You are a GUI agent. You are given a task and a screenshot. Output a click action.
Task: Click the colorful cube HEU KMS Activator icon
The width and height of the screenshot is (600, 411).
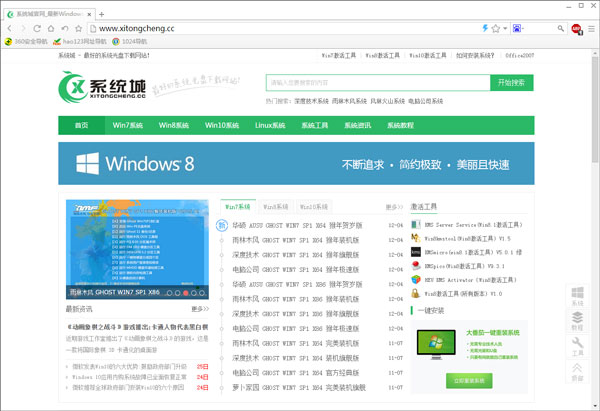416,280
